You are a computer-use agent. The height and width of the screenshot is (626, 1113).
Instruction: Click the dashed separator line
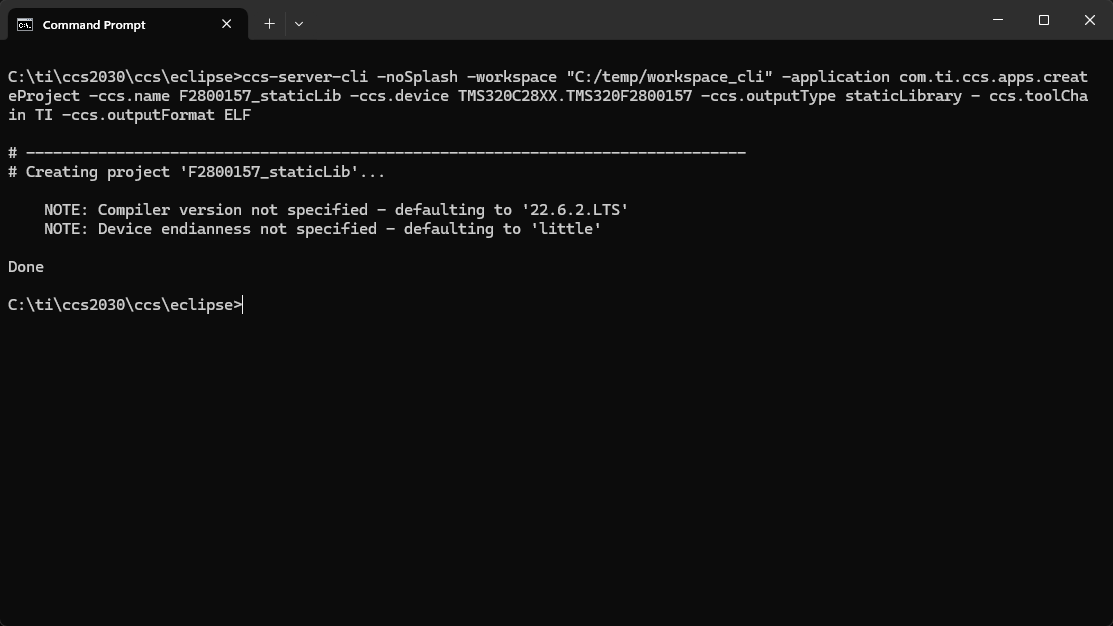(x=377, y=153)
